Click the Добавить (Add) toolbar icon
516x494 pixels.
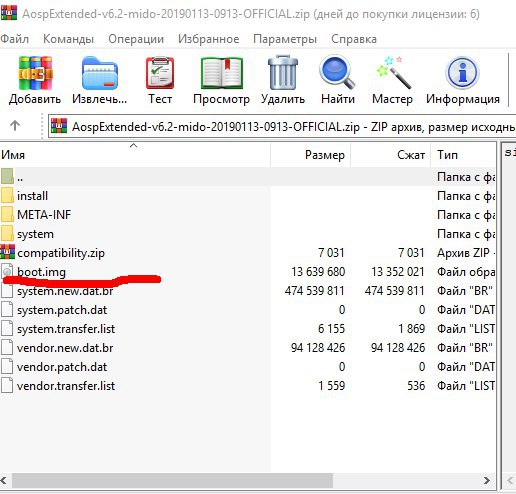35,73
